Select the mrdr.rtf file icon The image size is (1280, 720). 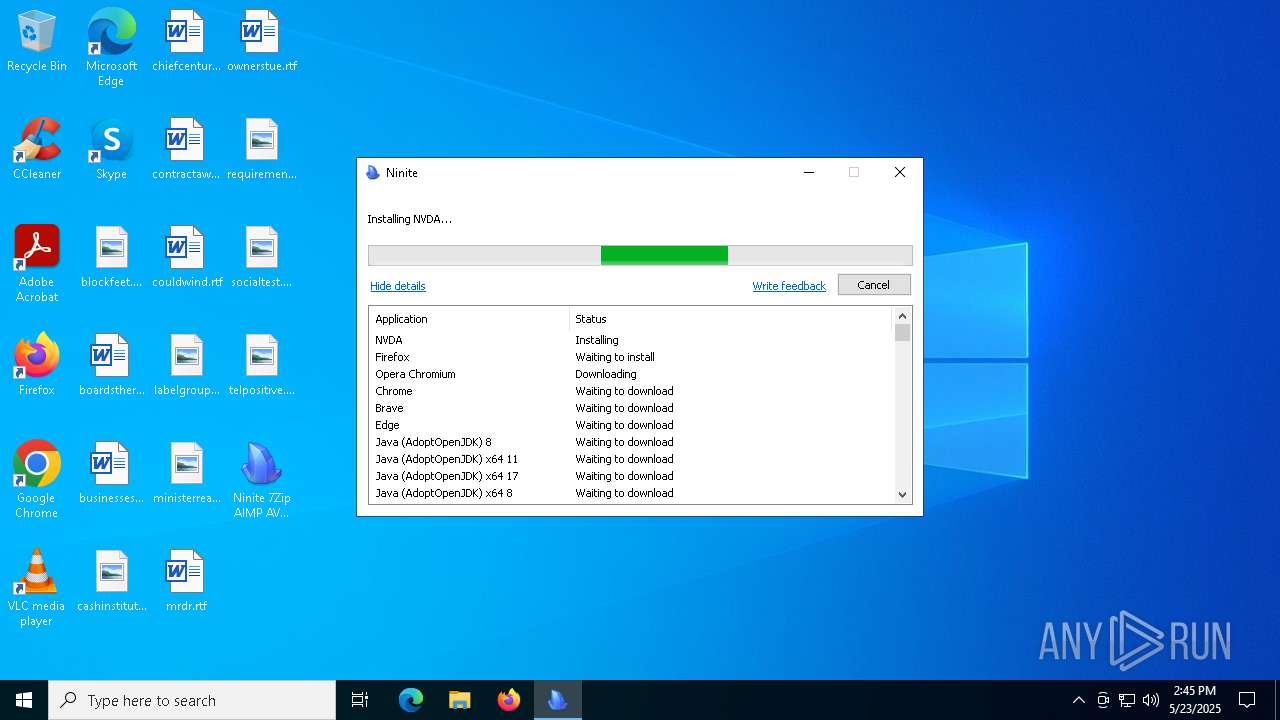186,582
